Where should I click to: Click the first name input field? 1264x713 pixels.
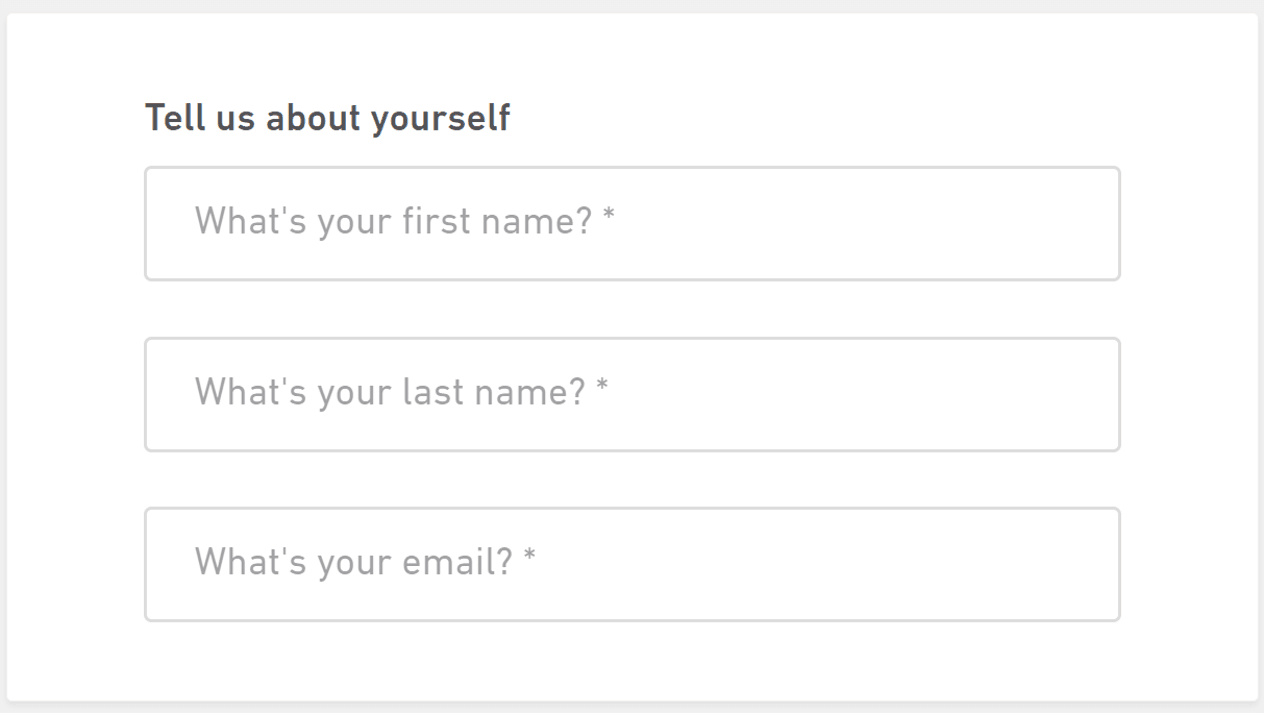[x=632, y=224]
